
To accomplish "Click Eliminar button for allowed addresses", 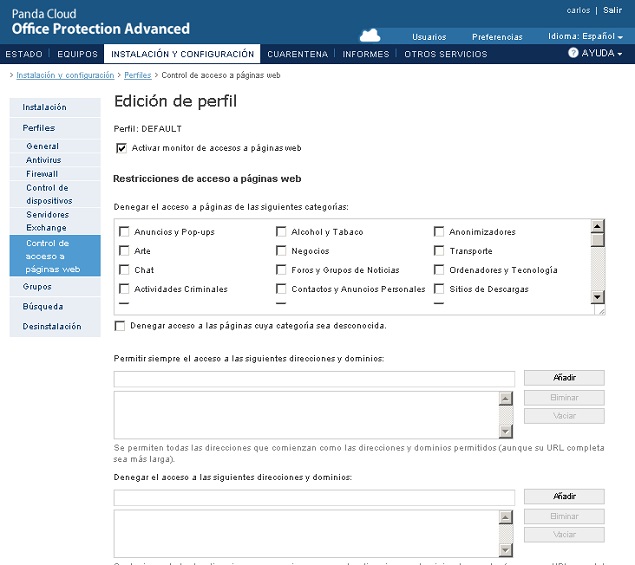I will pos(564,398).
